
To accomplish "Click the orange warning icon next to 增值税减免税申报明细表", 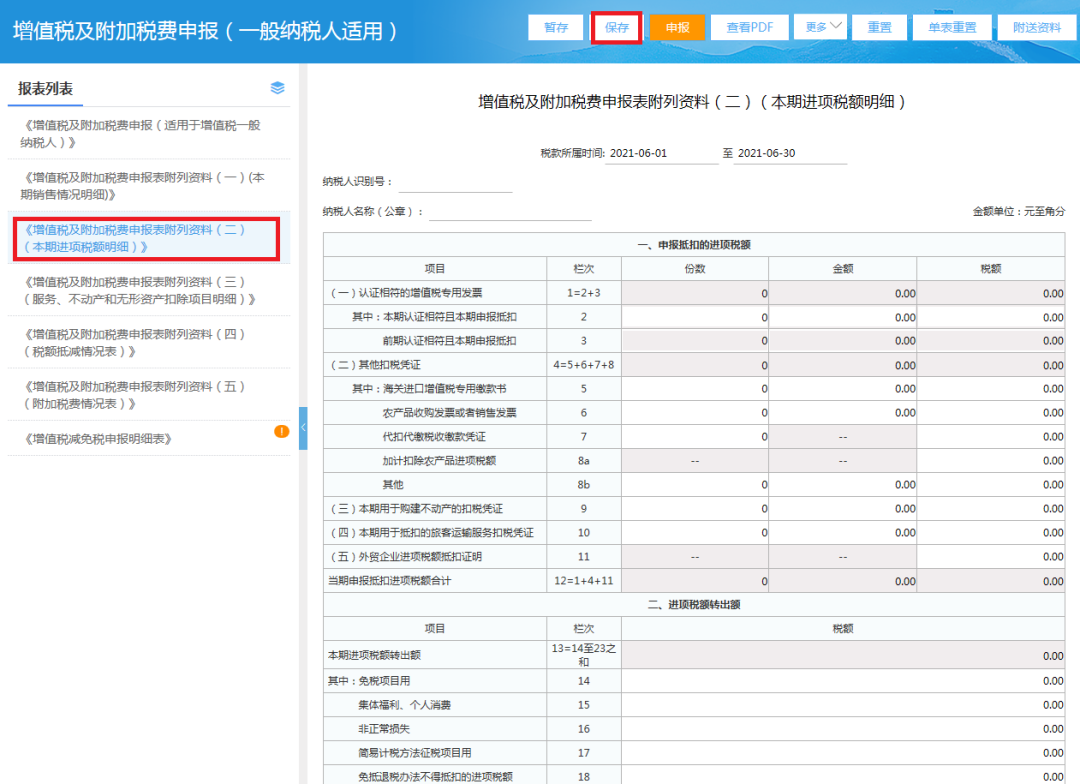I will coord(282,431).
